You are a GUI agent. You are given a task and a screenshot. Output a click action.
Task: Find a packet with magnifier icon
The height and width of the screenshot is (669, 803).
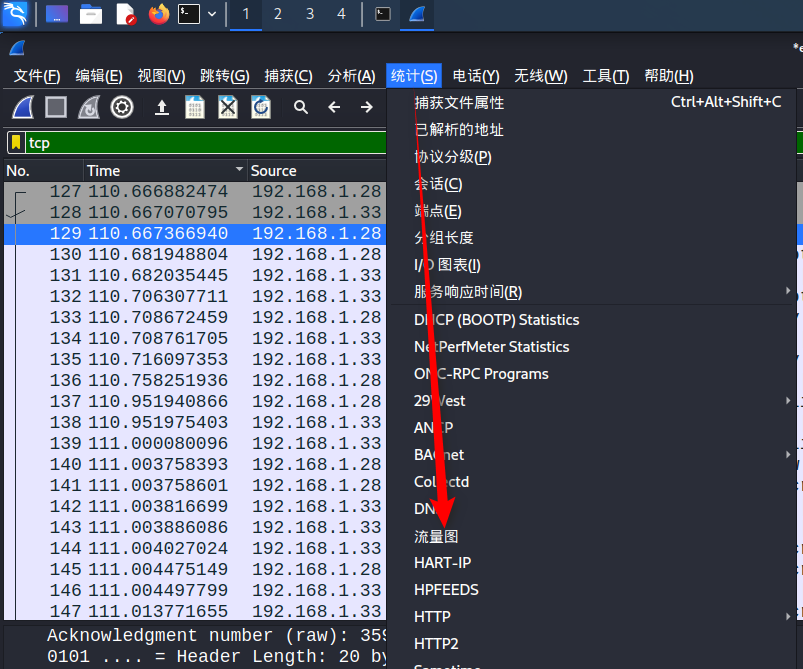click(x=301, y=107)
